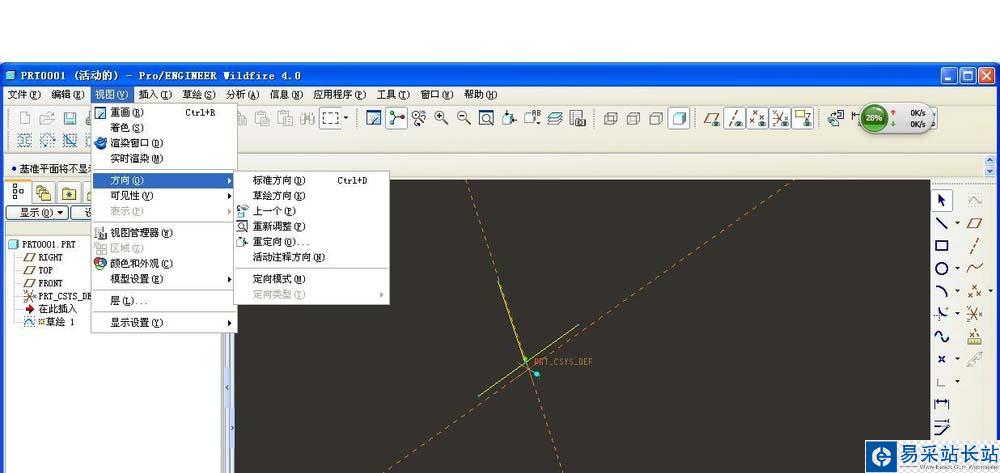1000x473 pixels.
Task: Click the datum points tool on right toolbar
Action: pos(974,291)
